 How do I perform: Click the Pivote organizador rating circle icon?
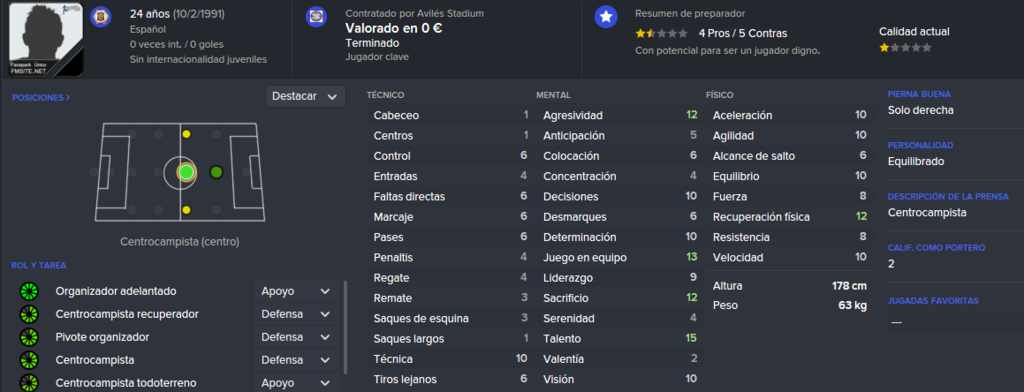[29, 337]
